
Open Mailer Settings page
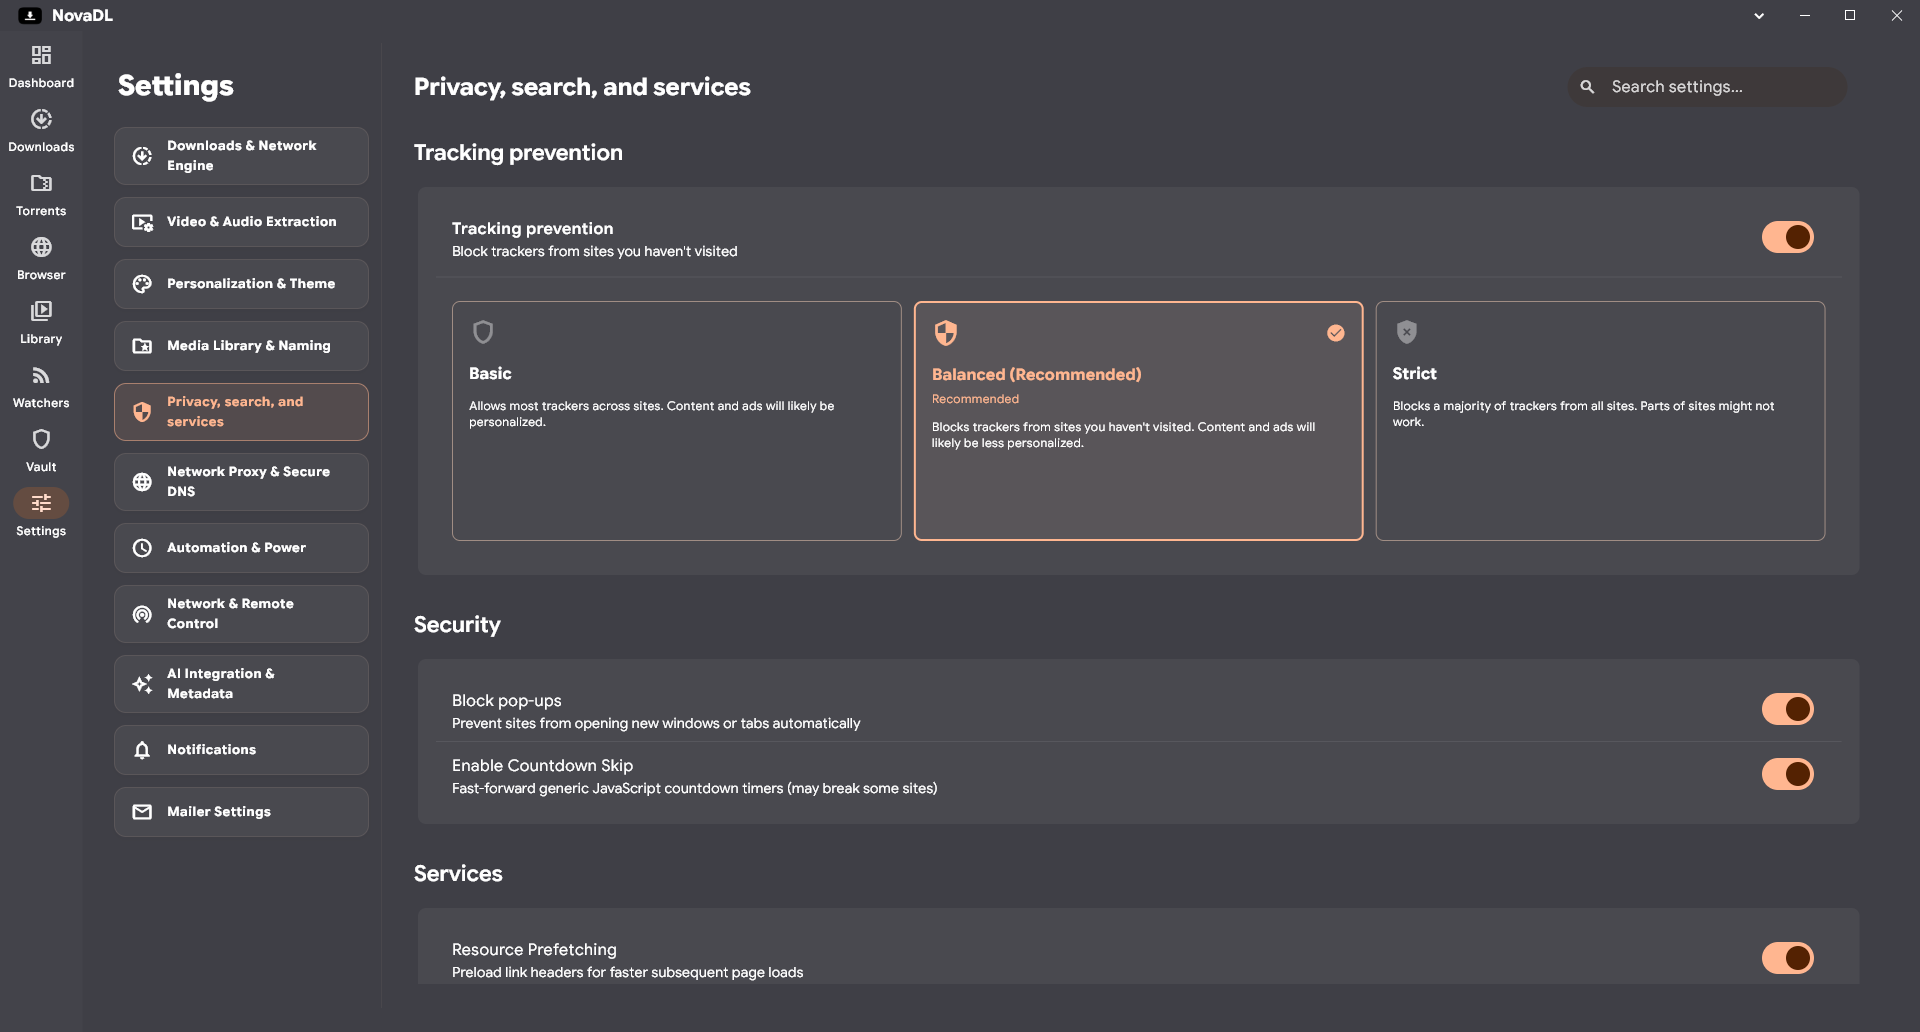tap(241, 812)
